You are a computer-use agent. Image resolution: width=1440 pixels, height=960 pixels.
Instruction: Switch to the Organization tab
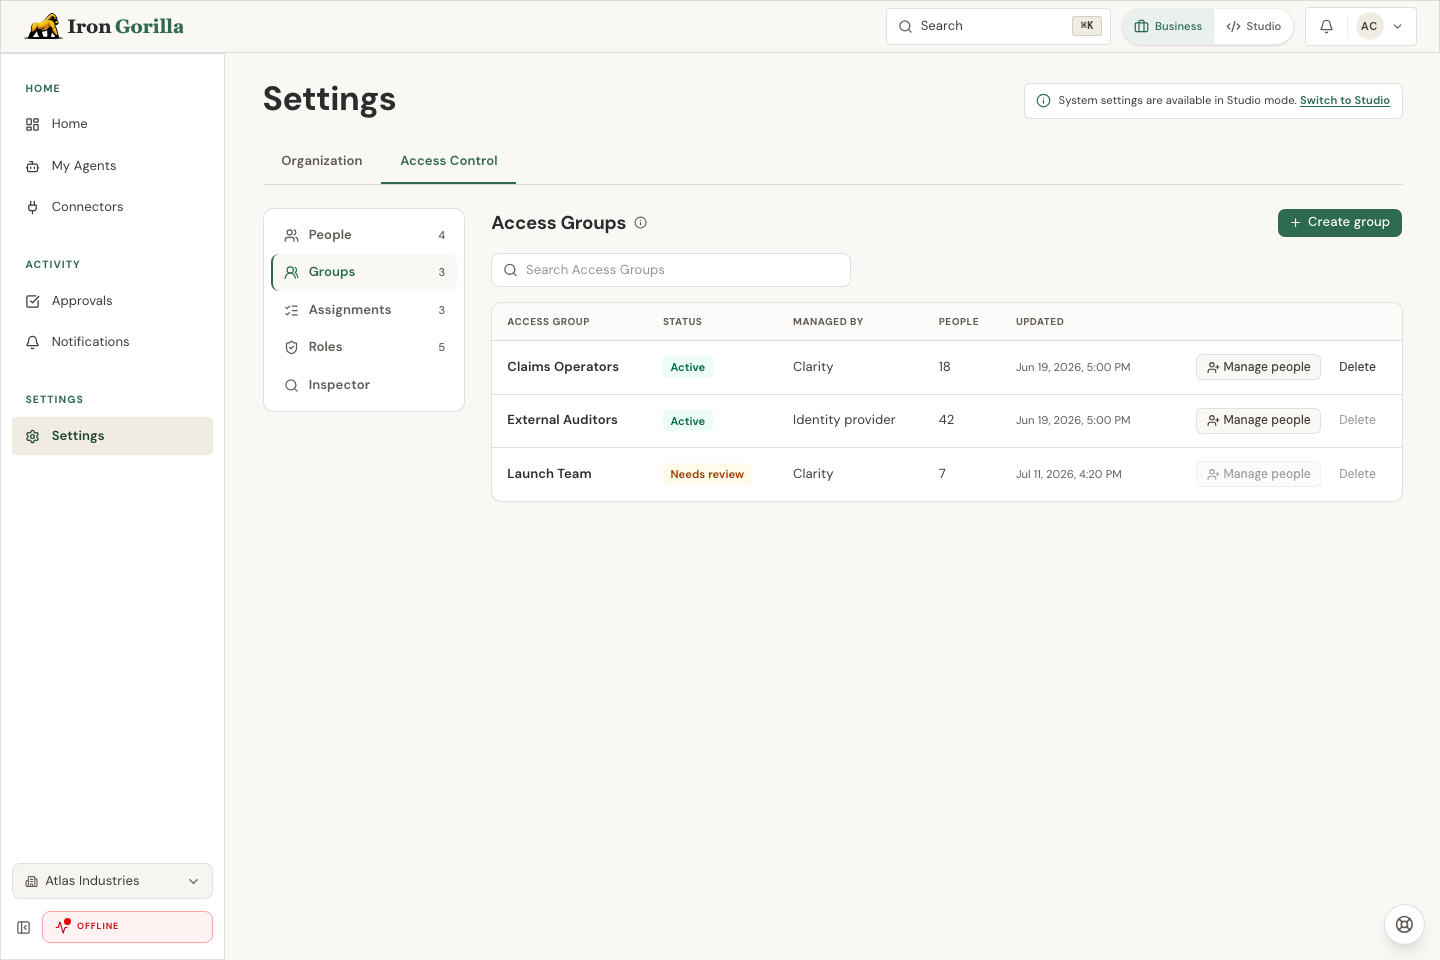coord(322,161)
